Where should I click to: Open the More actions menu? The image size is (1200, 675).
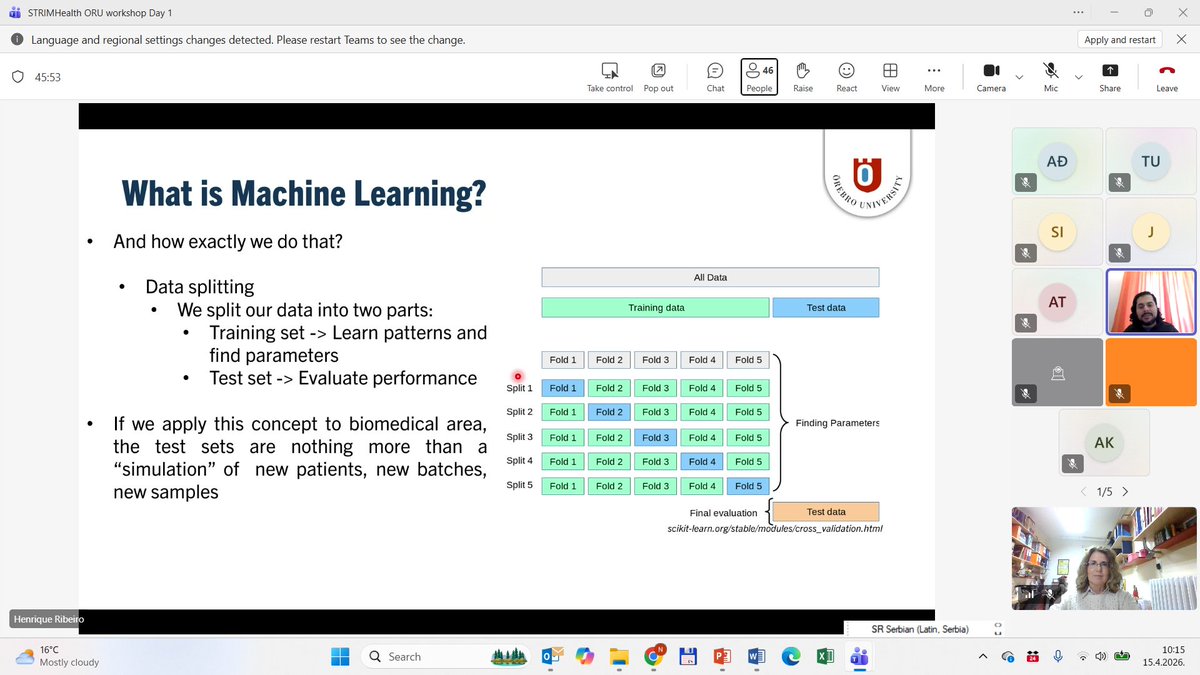point(934,78)
